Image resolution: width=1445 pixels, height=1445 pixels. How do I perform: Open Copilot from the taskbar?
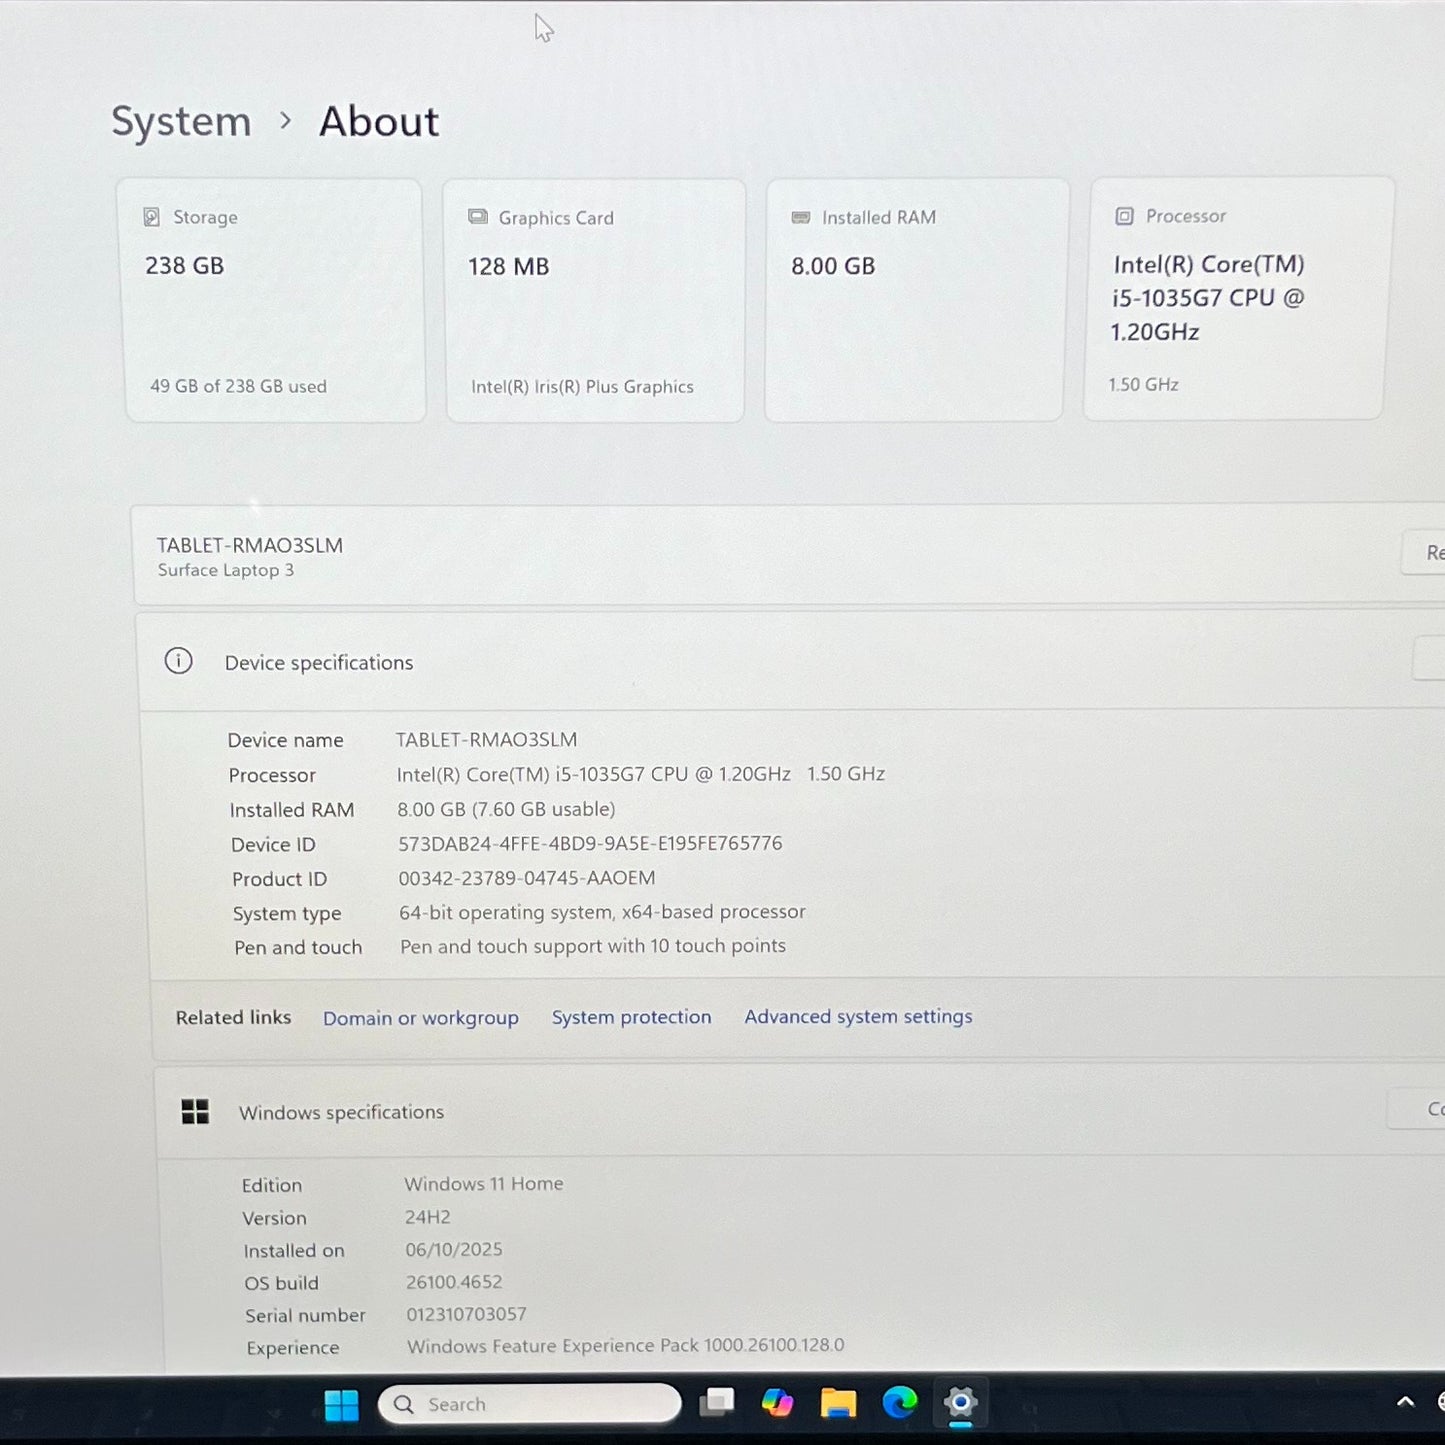[x=778, y=1404]
